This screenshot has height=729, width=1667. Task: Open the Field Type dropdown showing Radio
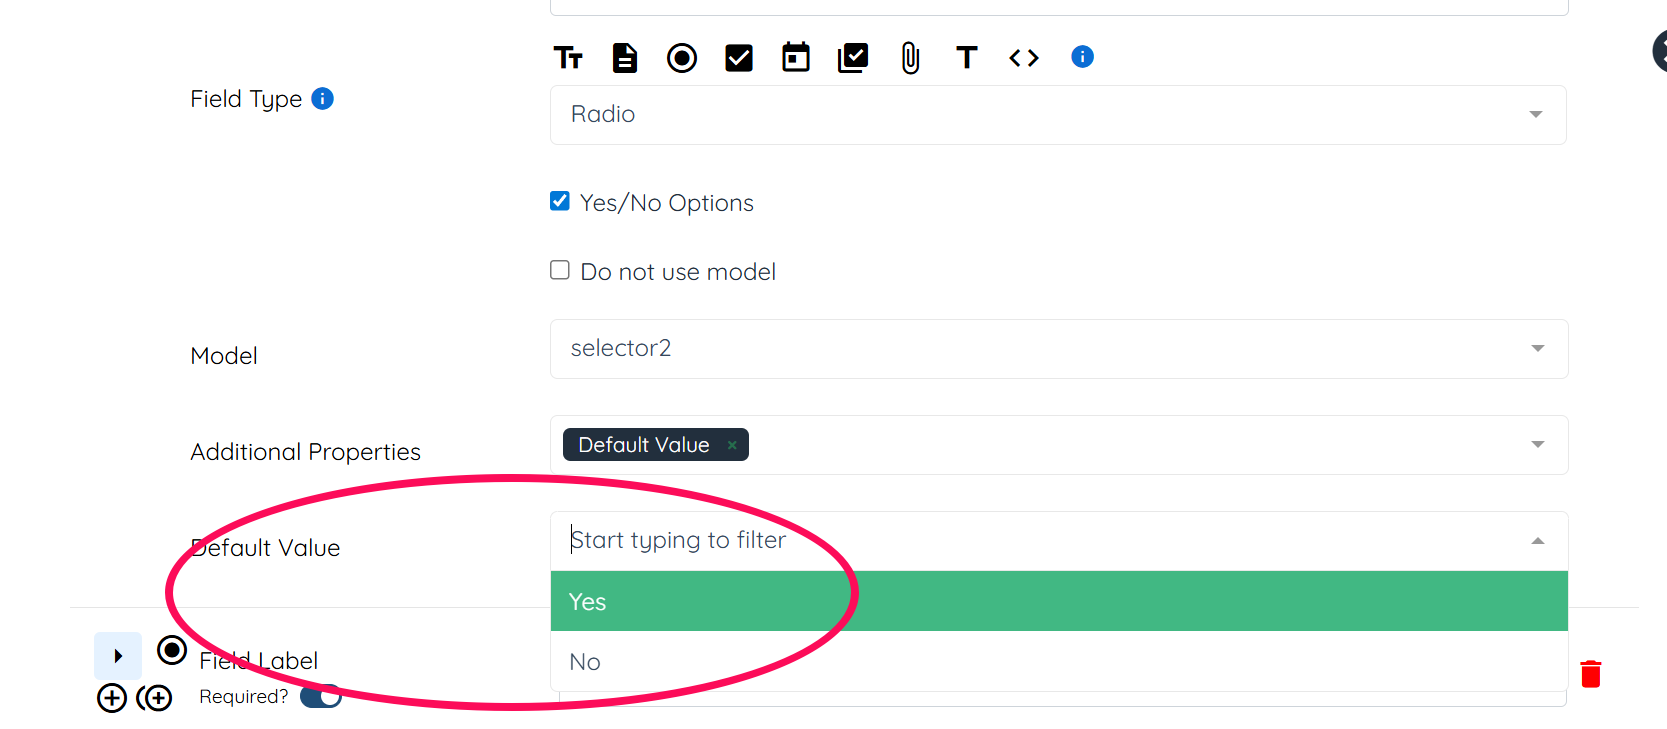tap(1058, 115)
